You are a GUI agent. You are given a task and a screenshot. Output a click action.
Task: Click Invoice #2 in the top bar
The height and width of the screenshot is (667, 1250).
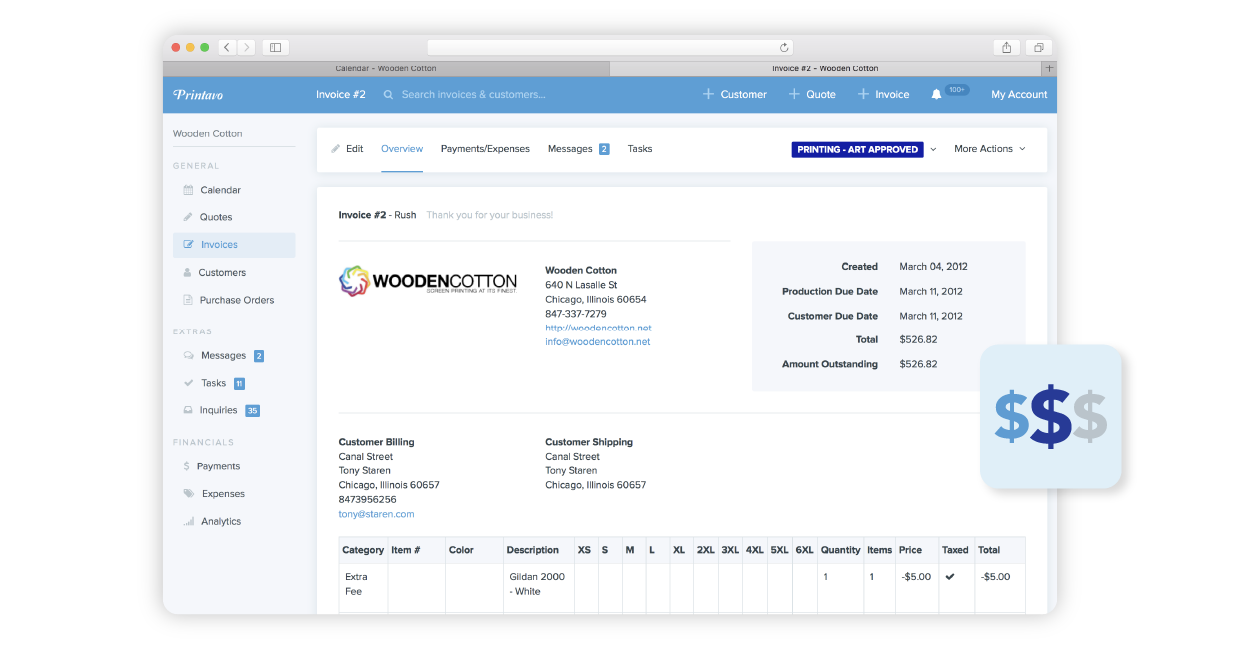pyautogui.click(x=341, y=94)
